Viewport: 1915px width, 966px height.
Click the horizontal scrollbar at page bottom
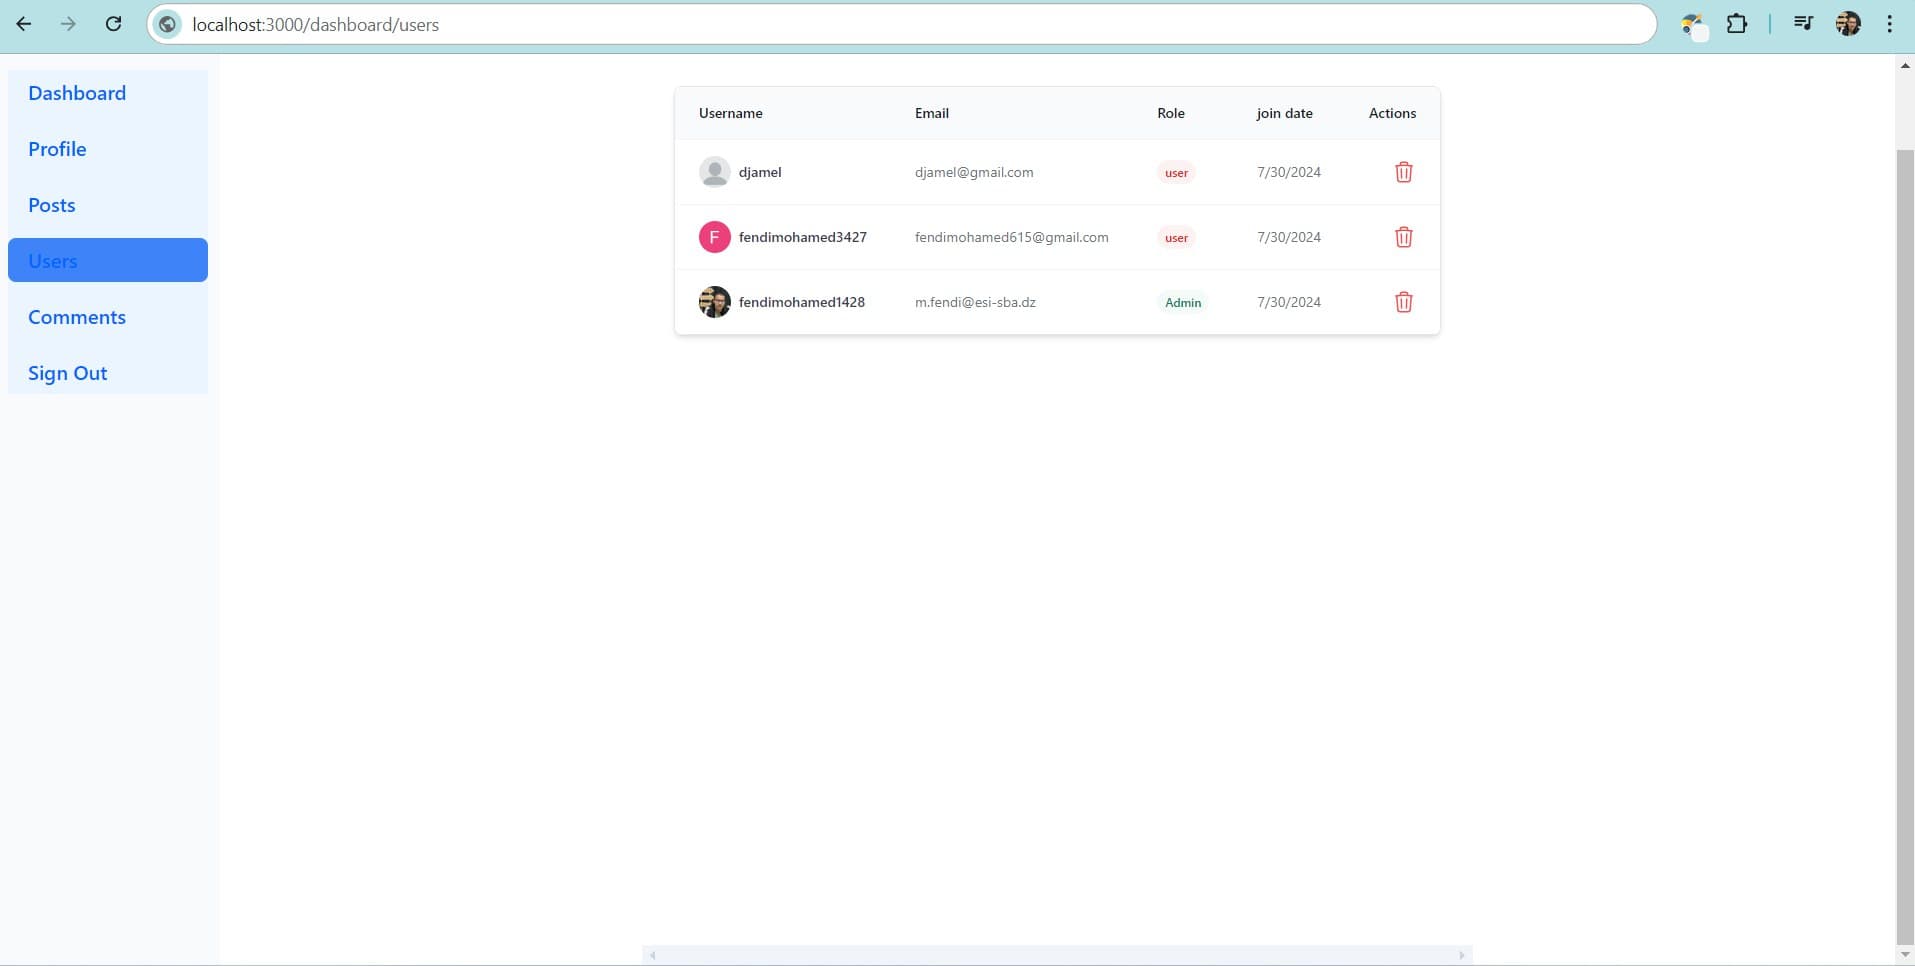[x=1056, y=955]
